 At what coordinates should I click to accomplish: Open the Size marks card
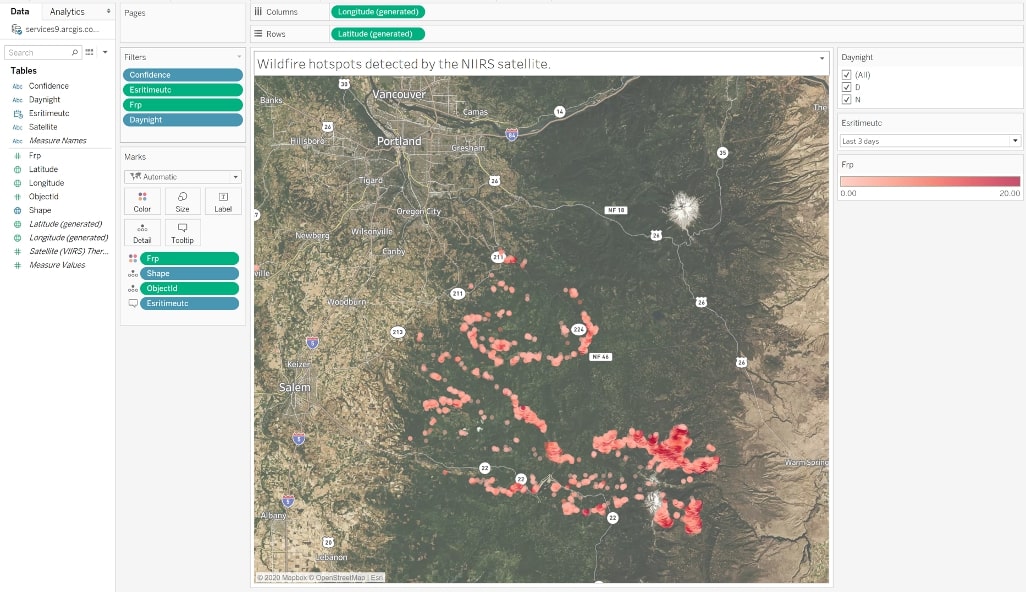[183, 201]
